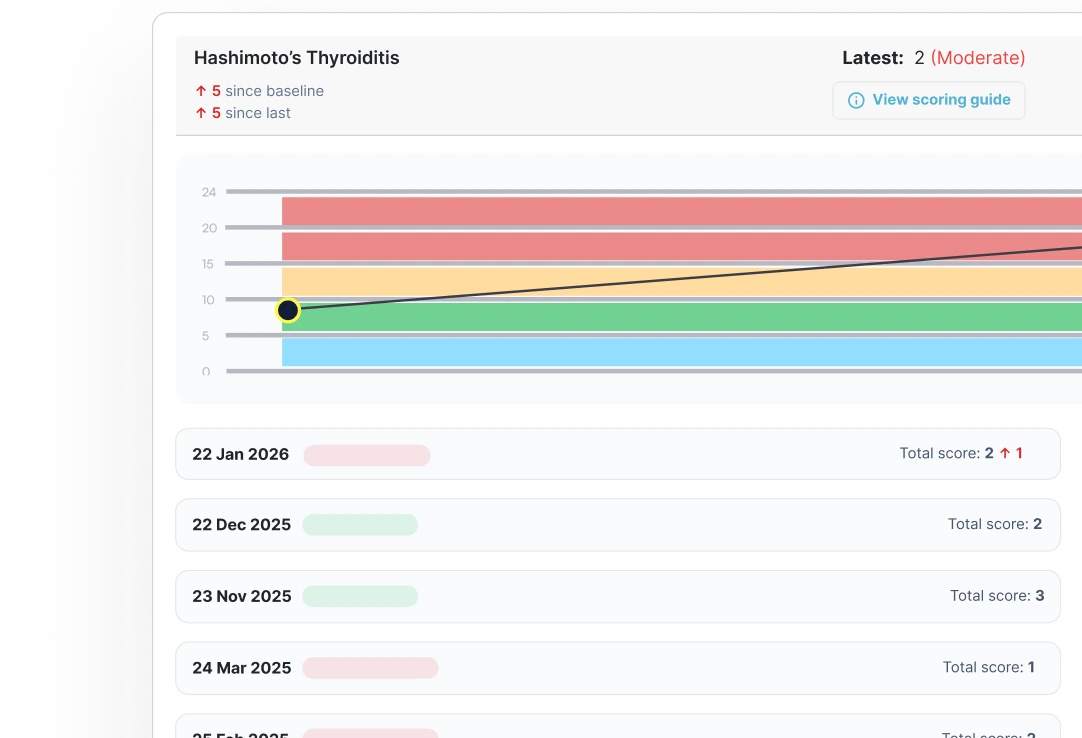The width and height of the screenshot is (1082, 738).
Task: Click the green status pill for 22 Dec 2025
Action: click(x=360, y=525)
